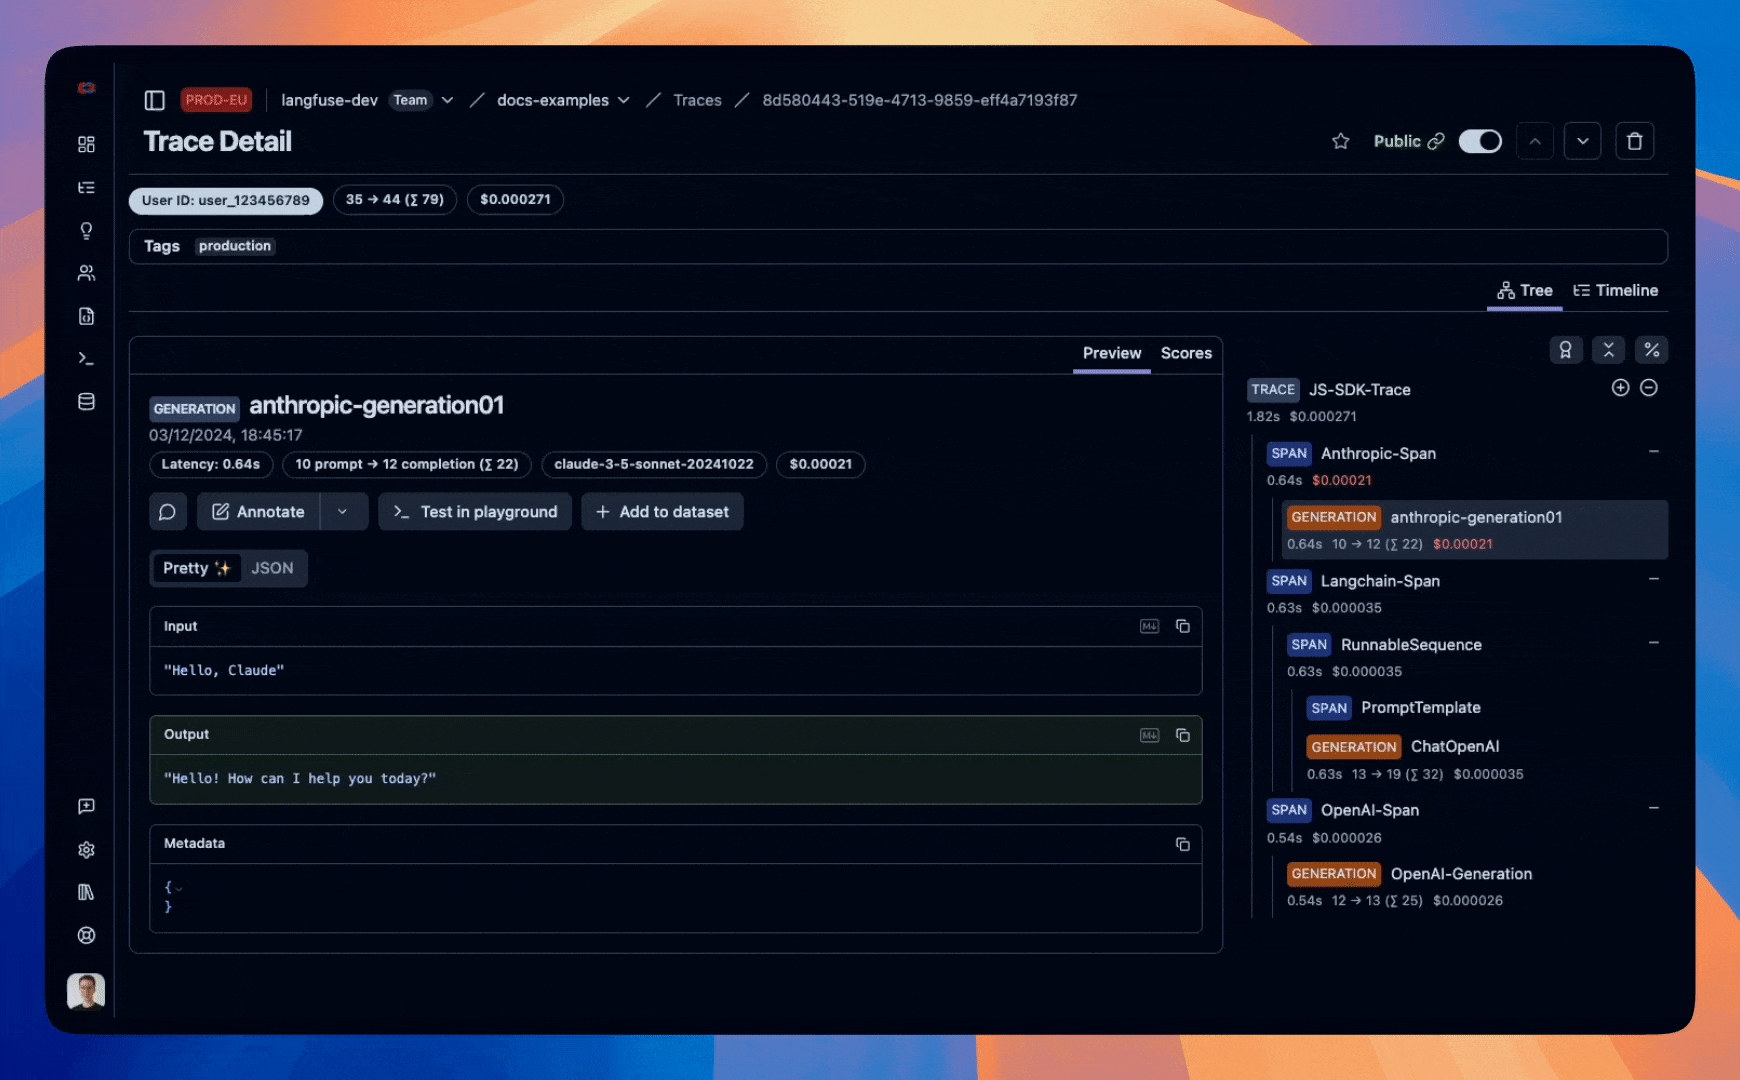Select the Preview tab
This screenshot has width=1740, height=1080.
pyautogui.click(x=1112, y=353)
